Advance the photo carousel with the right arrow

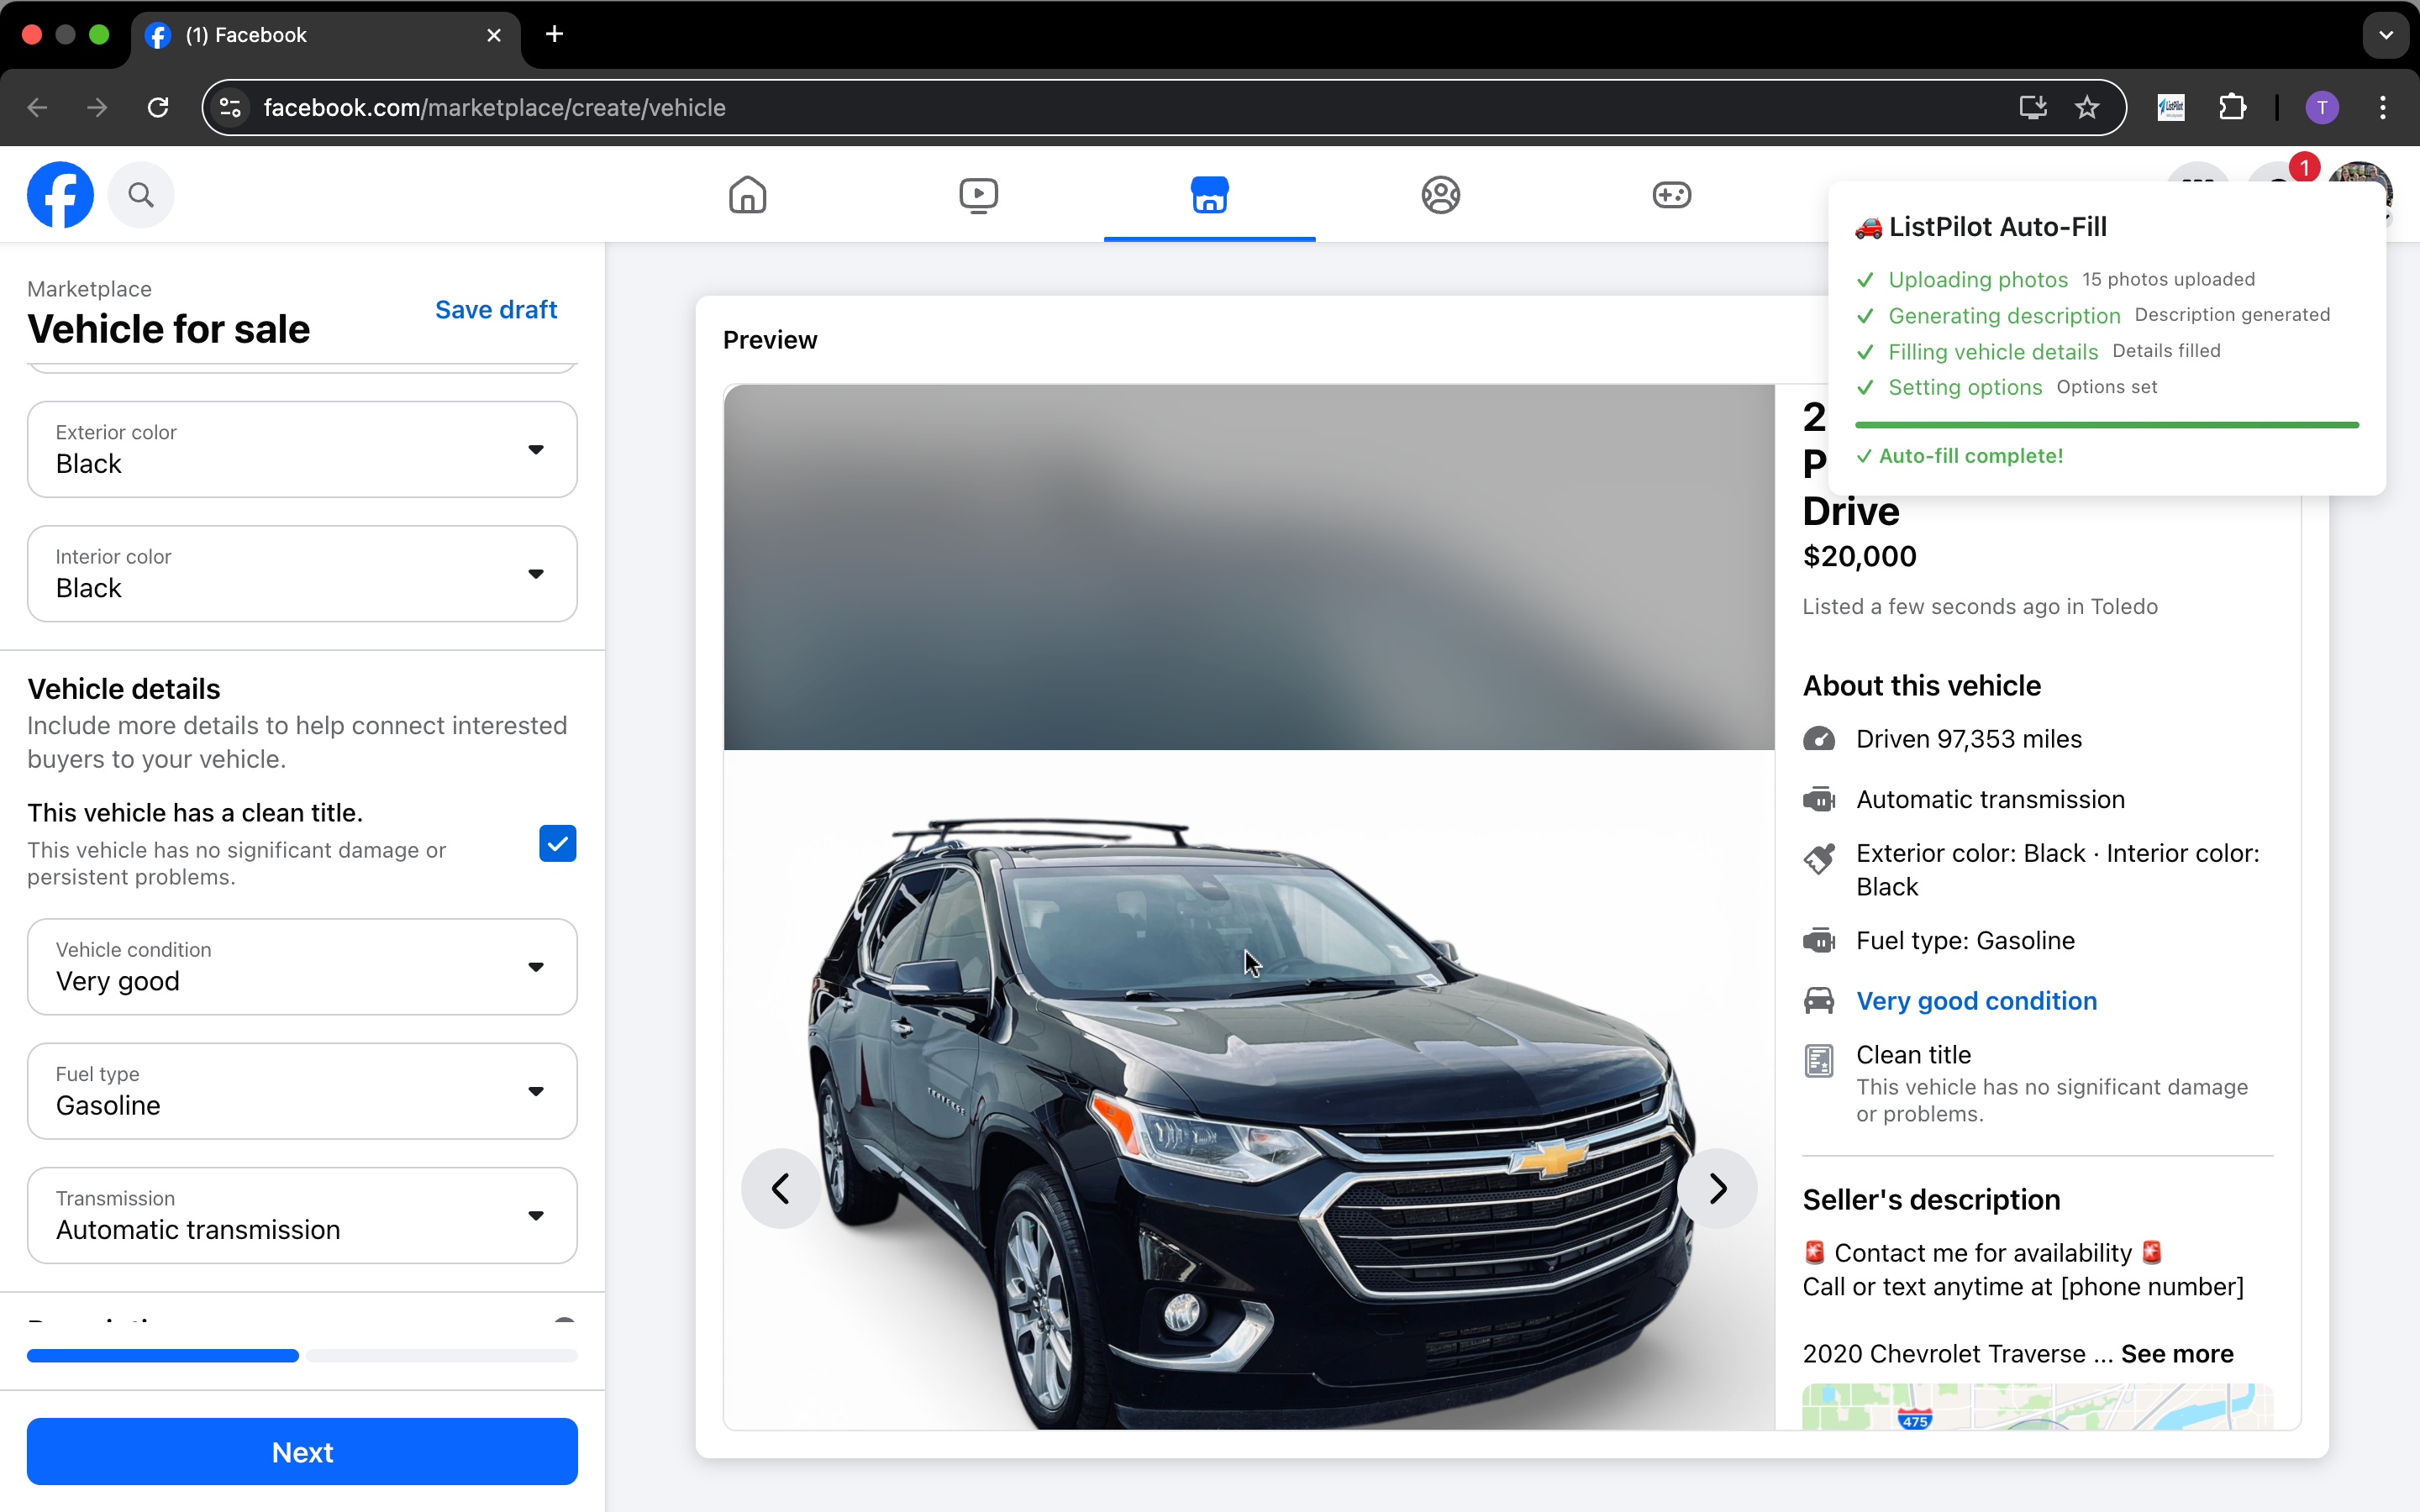(1717, 1188)
